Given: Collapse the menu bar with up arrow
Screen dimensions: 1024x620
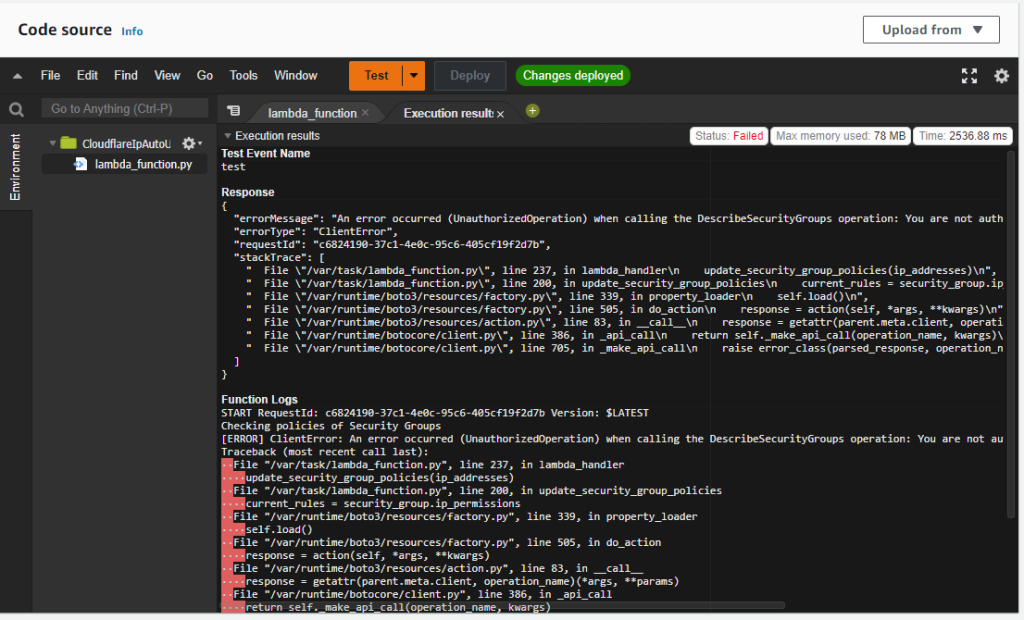Looking at the screenshot, I should [x=17, y=76].
